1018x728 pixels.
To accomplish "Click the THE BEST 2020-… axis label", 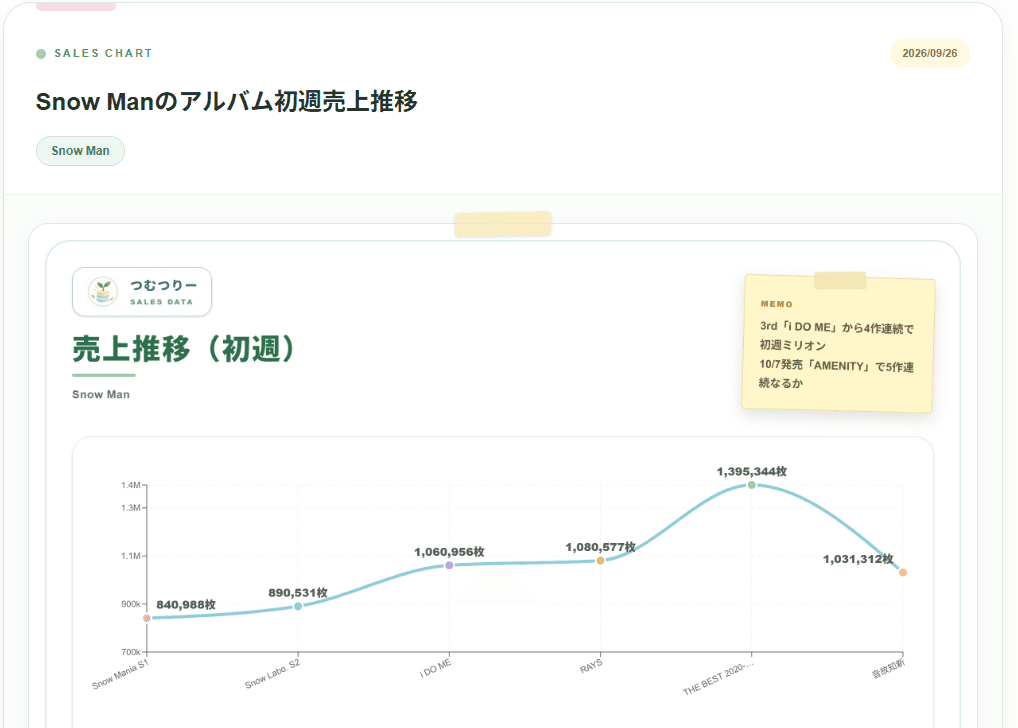I will tap(718, 677).
